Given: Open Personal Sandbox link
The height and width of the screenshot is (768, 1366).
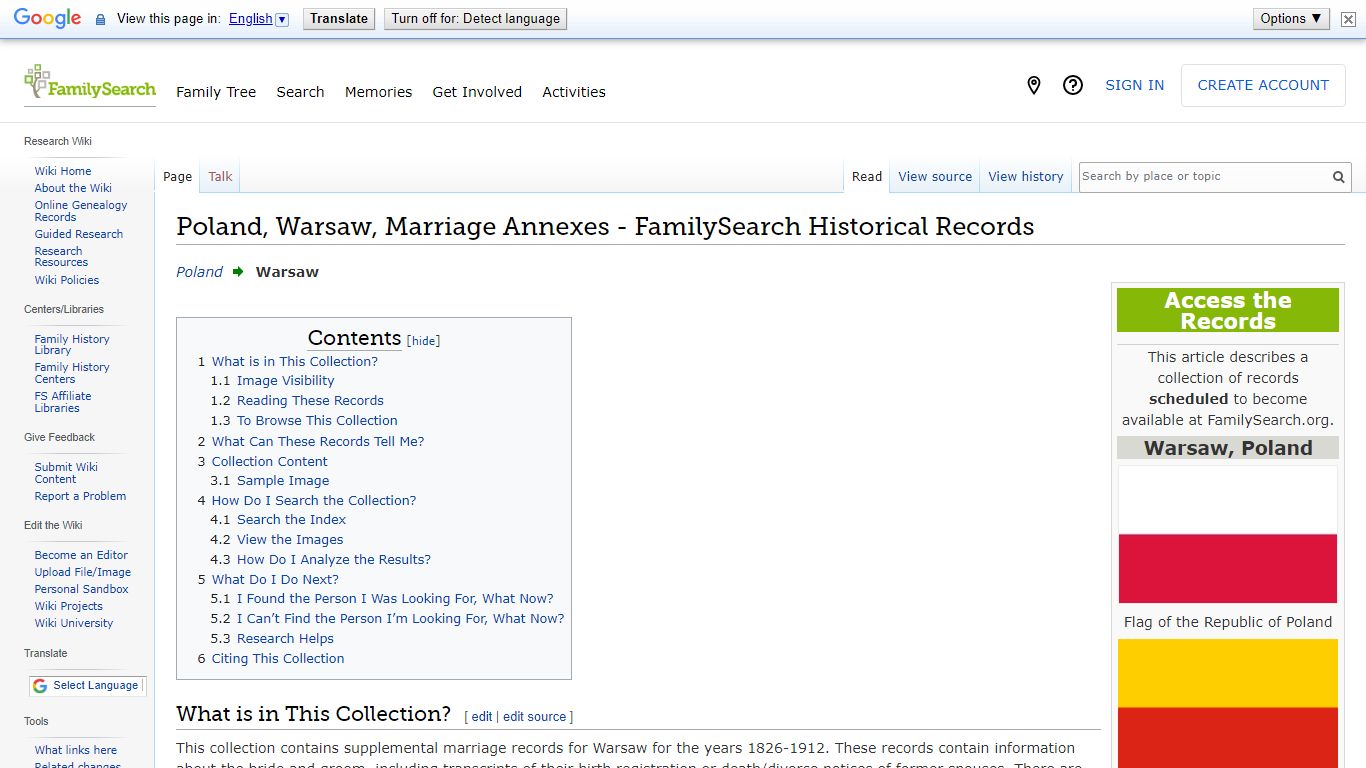Looking at the screenshot, I should (81, 589).
